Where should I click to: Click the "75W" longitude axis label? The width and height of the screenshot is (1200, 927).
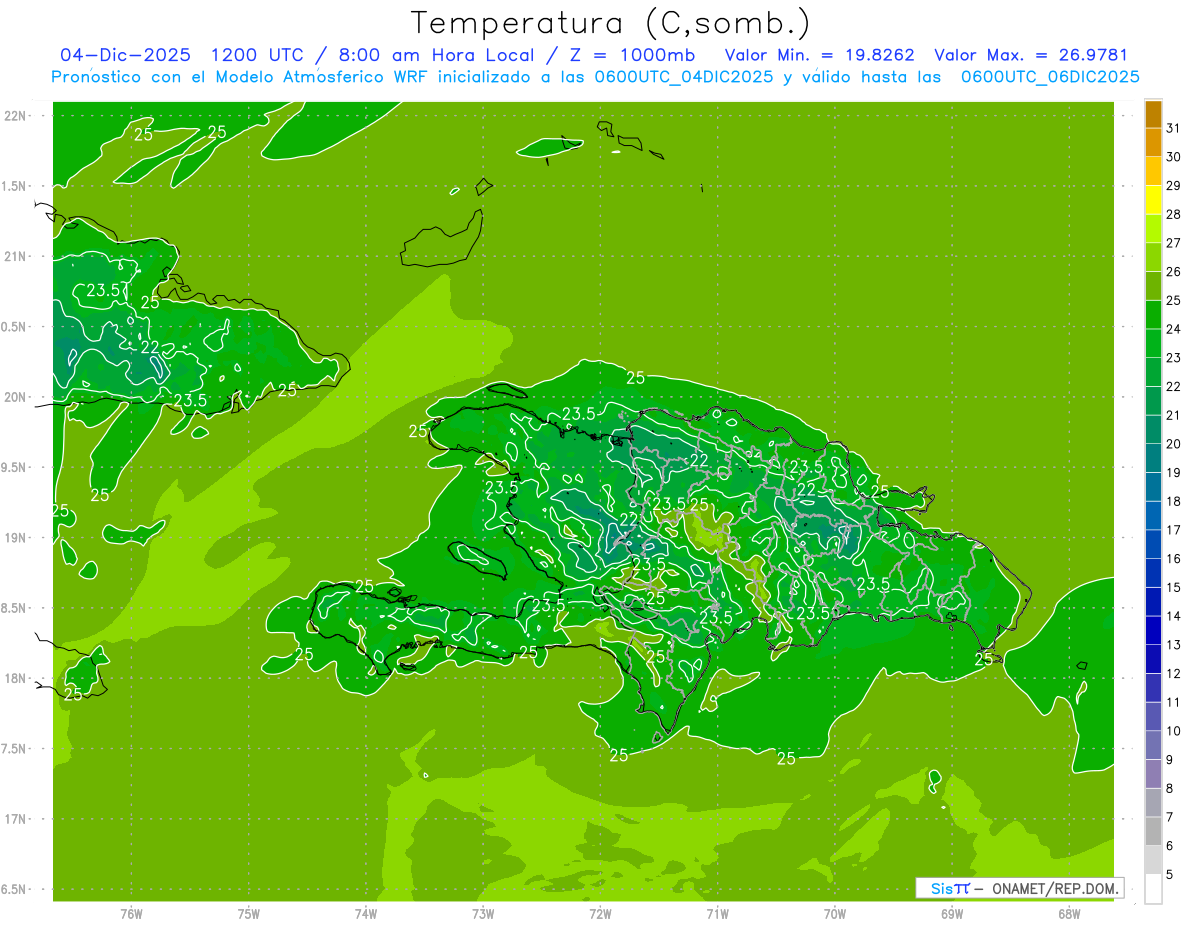(x=249, y=913)
